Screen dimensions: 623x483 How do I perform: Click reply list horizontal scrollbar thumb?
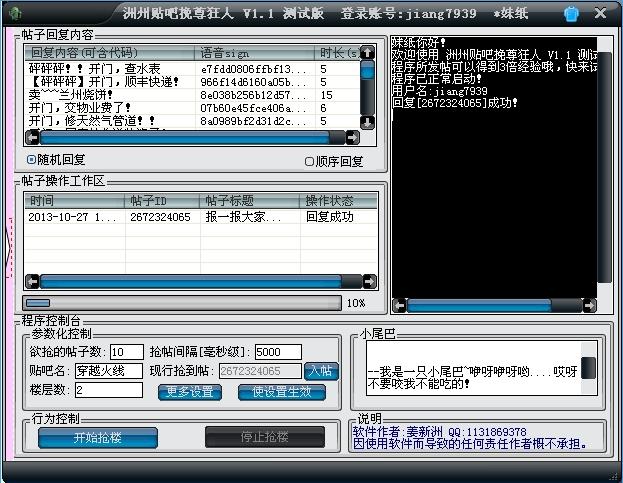click(184, 137)
